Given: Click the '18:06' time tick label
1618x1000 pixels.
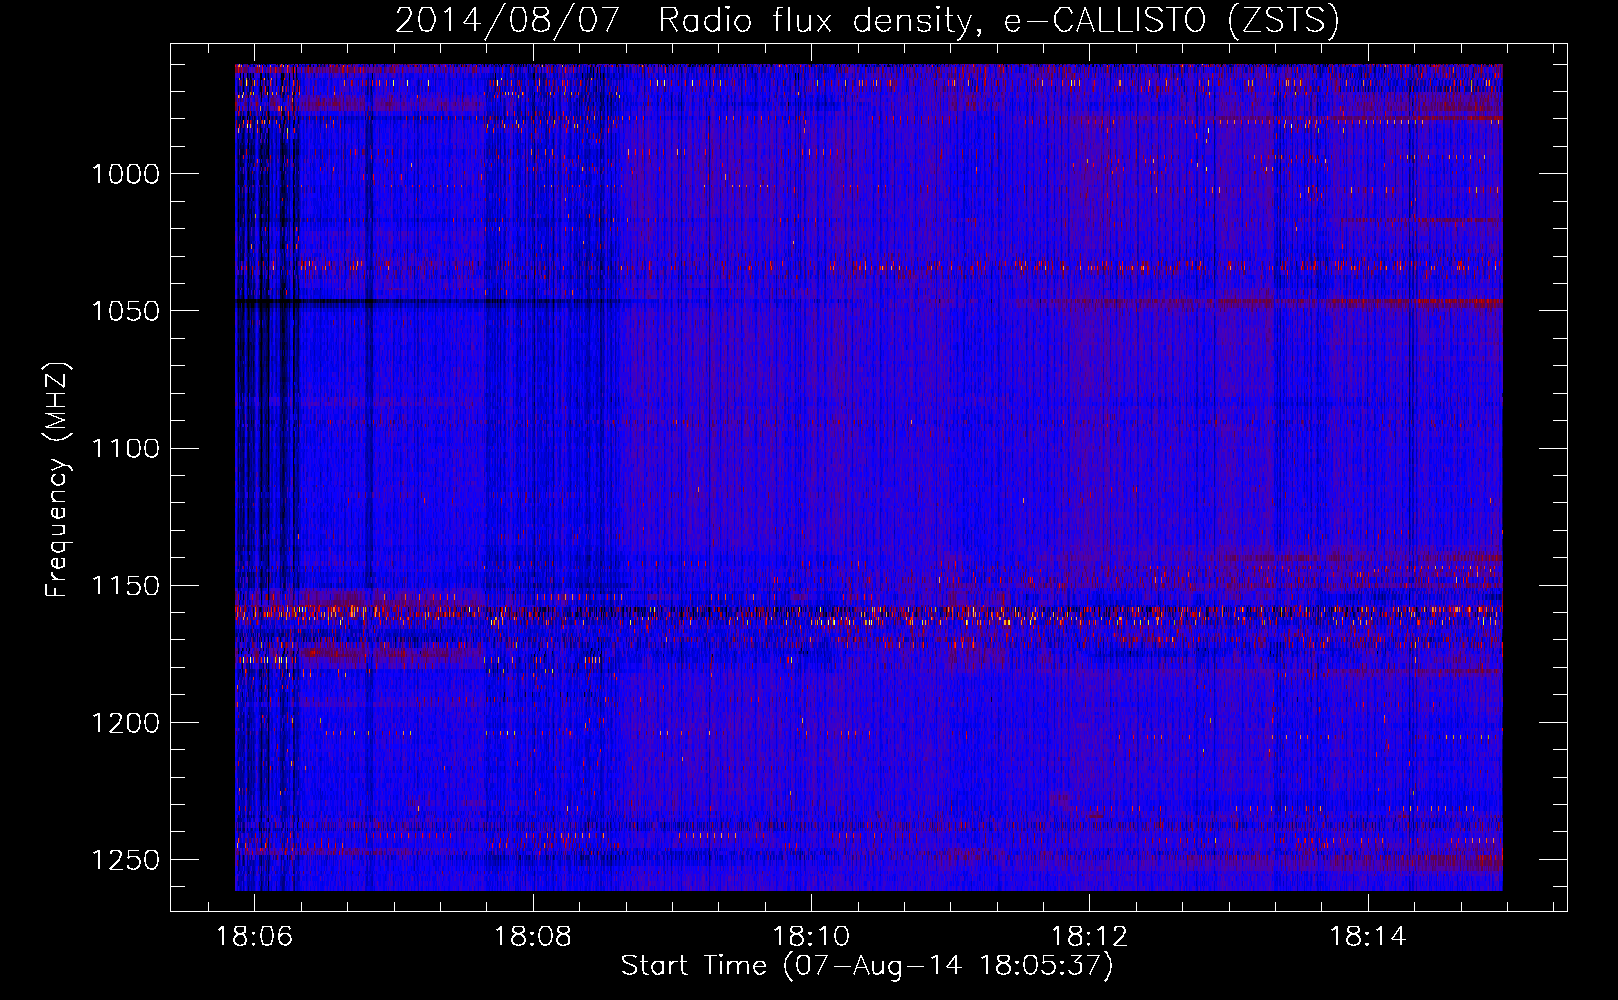Looking at the screenshot, I should (254, 936).
